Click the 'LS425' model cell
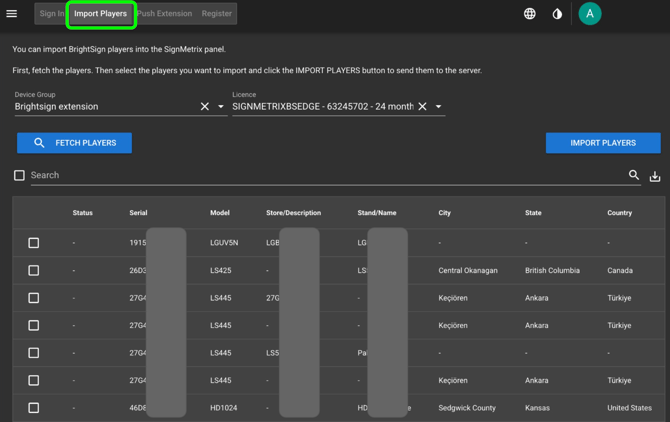Viewport: 670px width, 422px height. tap(220, 270)
